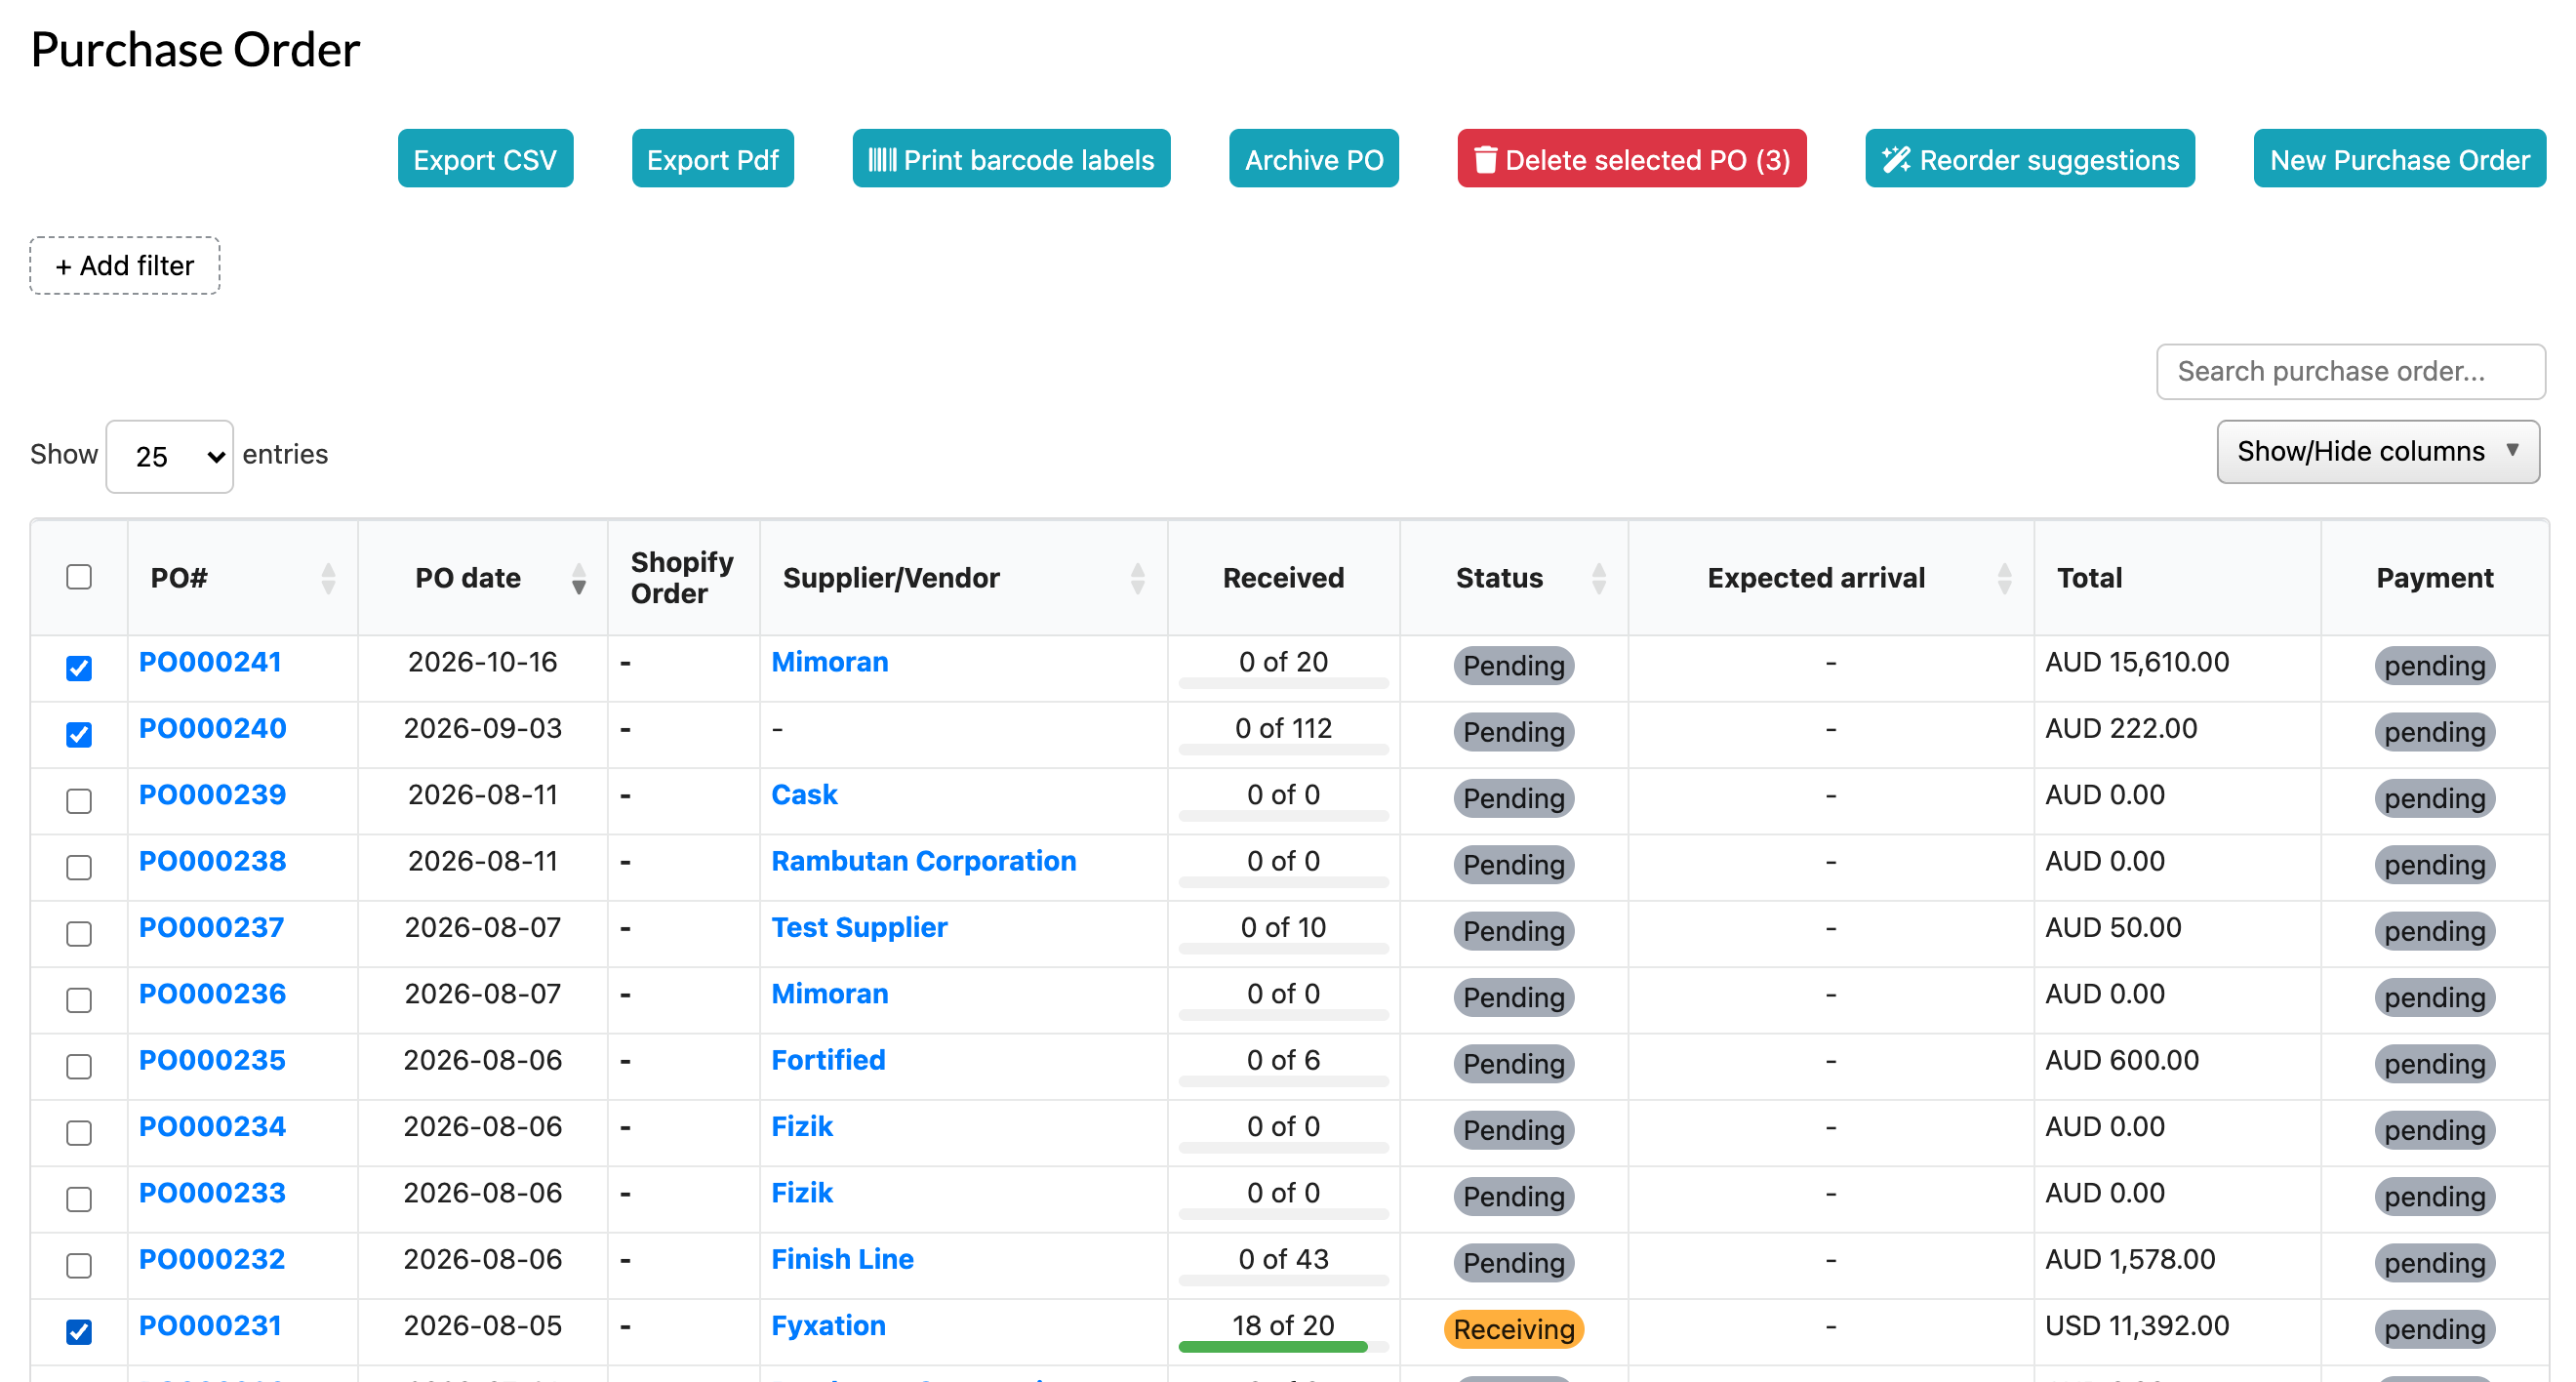Click the Export Pdf button

(712, 159)
